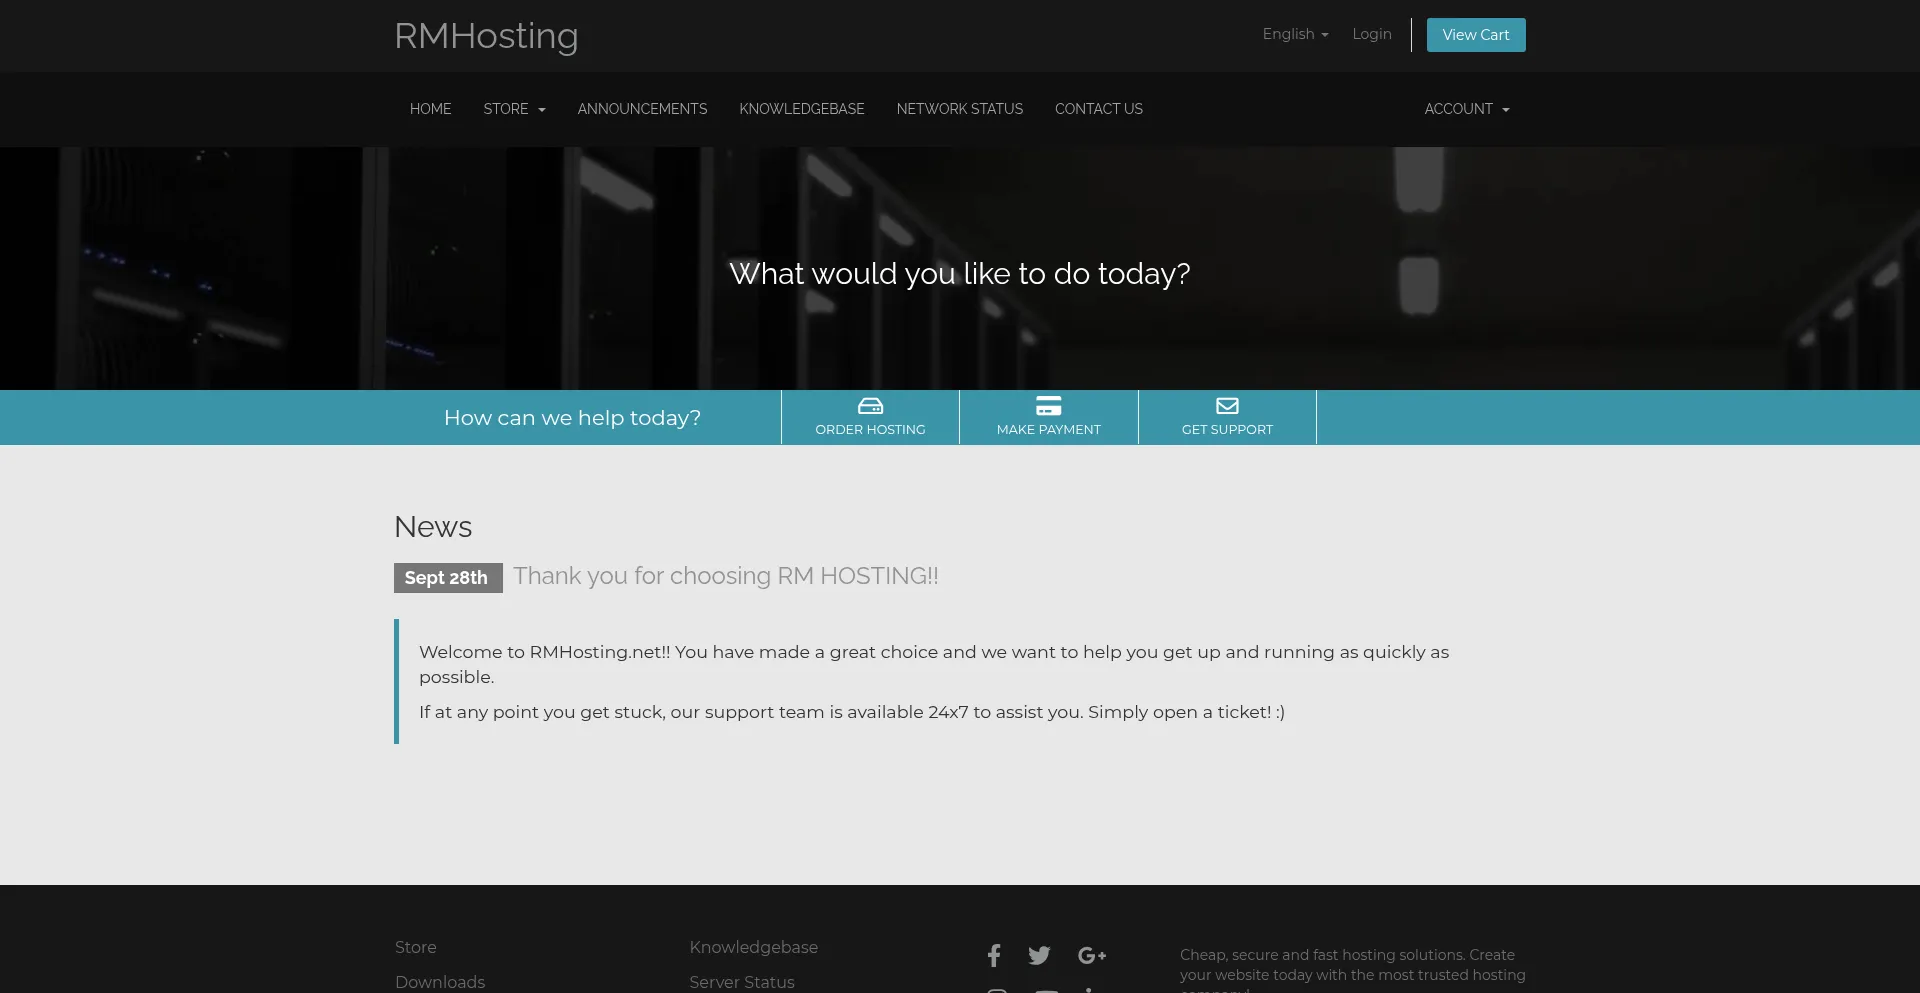Open the Announcements menu item
Viewport: 1920px width, 993px height.
coord(642,109)
